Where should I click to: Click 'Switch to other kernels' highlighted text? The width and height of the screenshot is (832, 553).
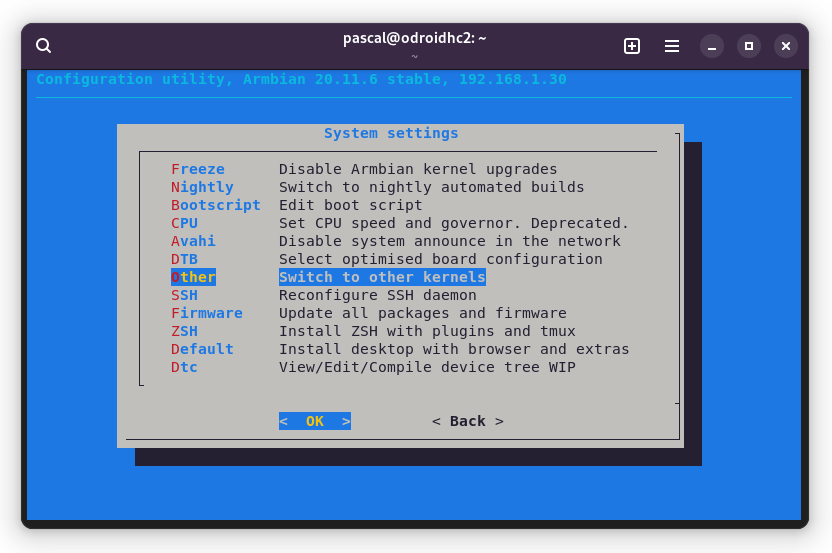click(x=382, y=277)
